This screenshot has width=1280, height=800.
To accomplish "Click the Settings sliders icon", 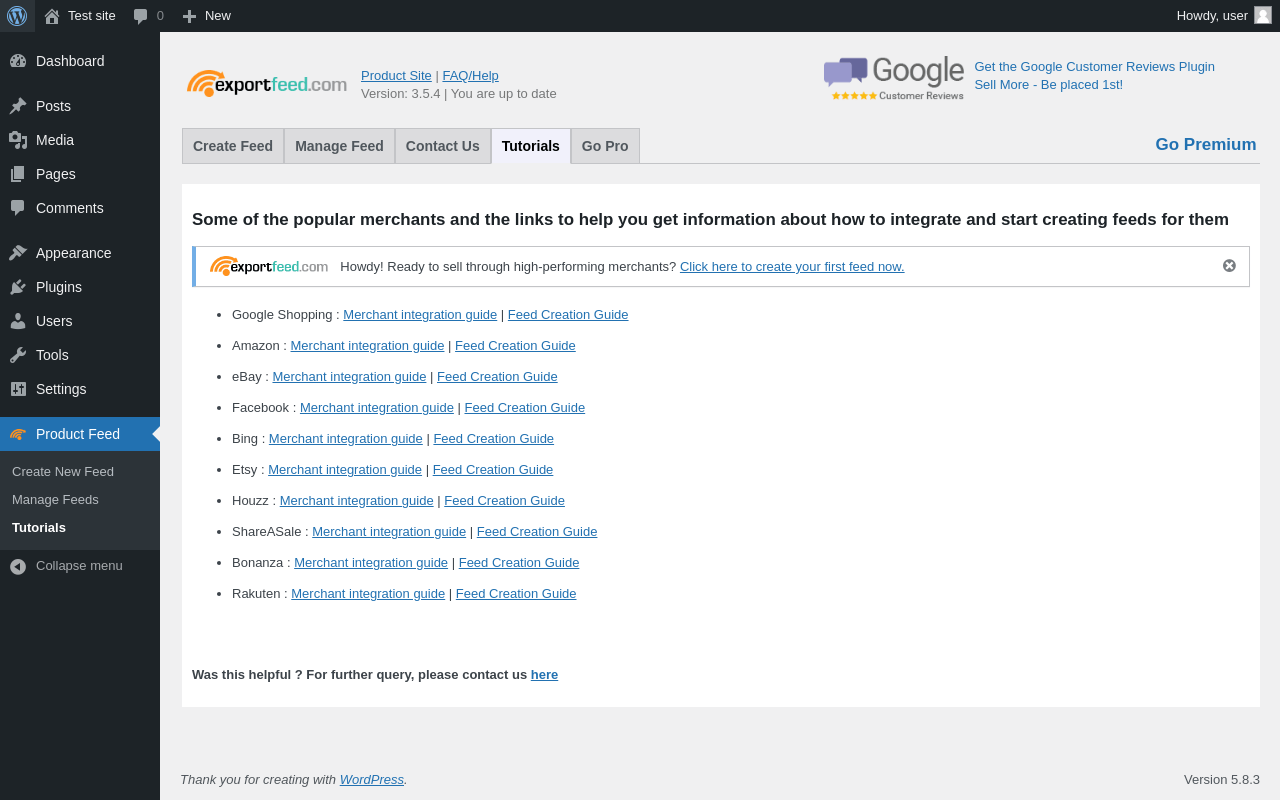I will click(x=18, y=389).
